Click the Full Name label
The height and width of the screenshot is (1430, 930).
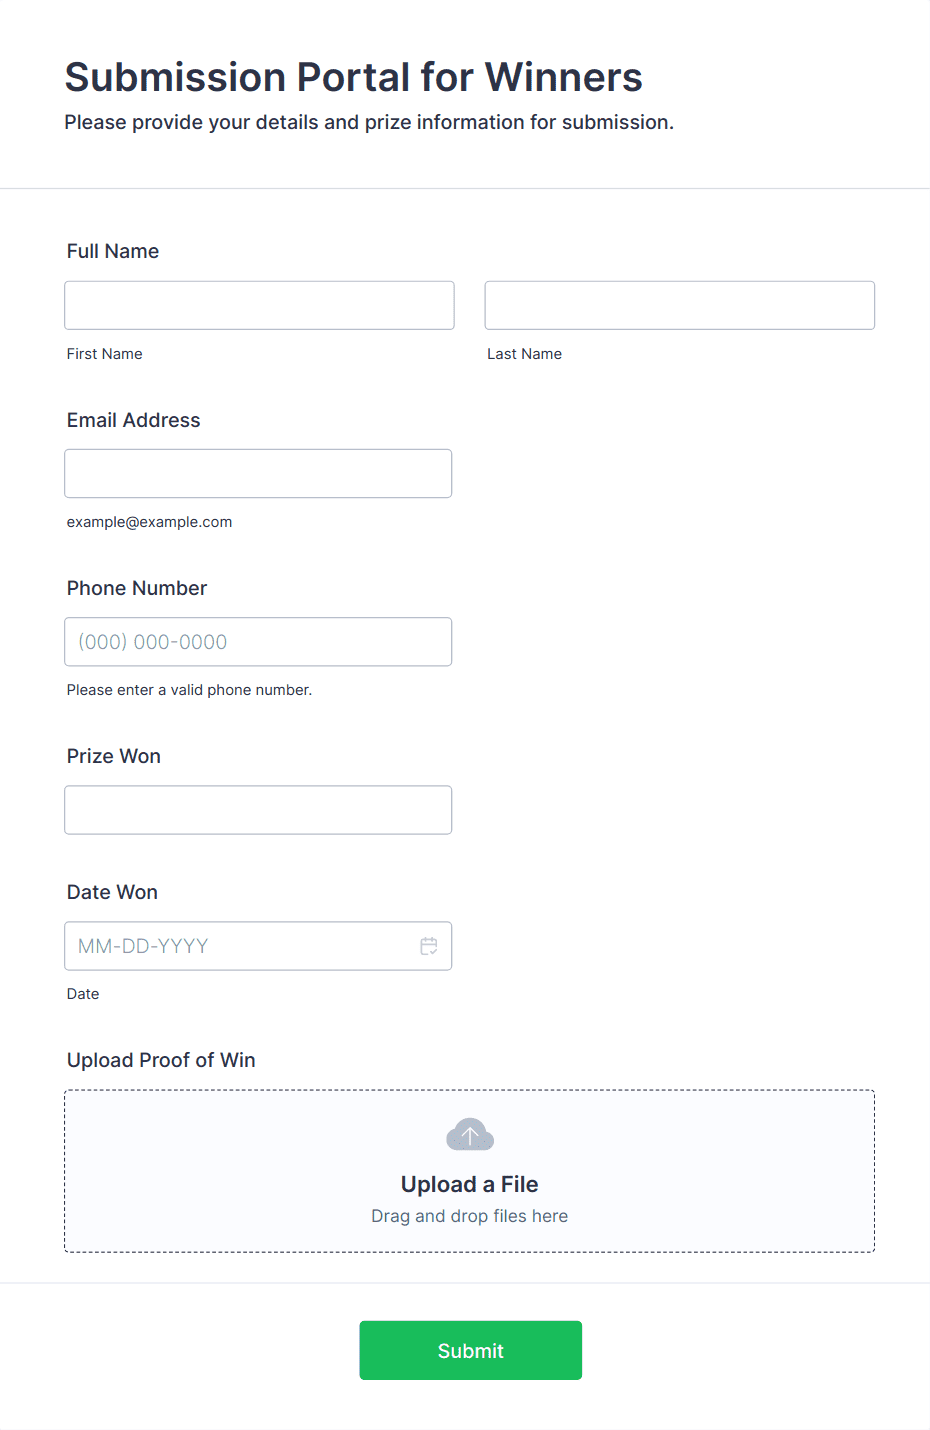(113, 251)
